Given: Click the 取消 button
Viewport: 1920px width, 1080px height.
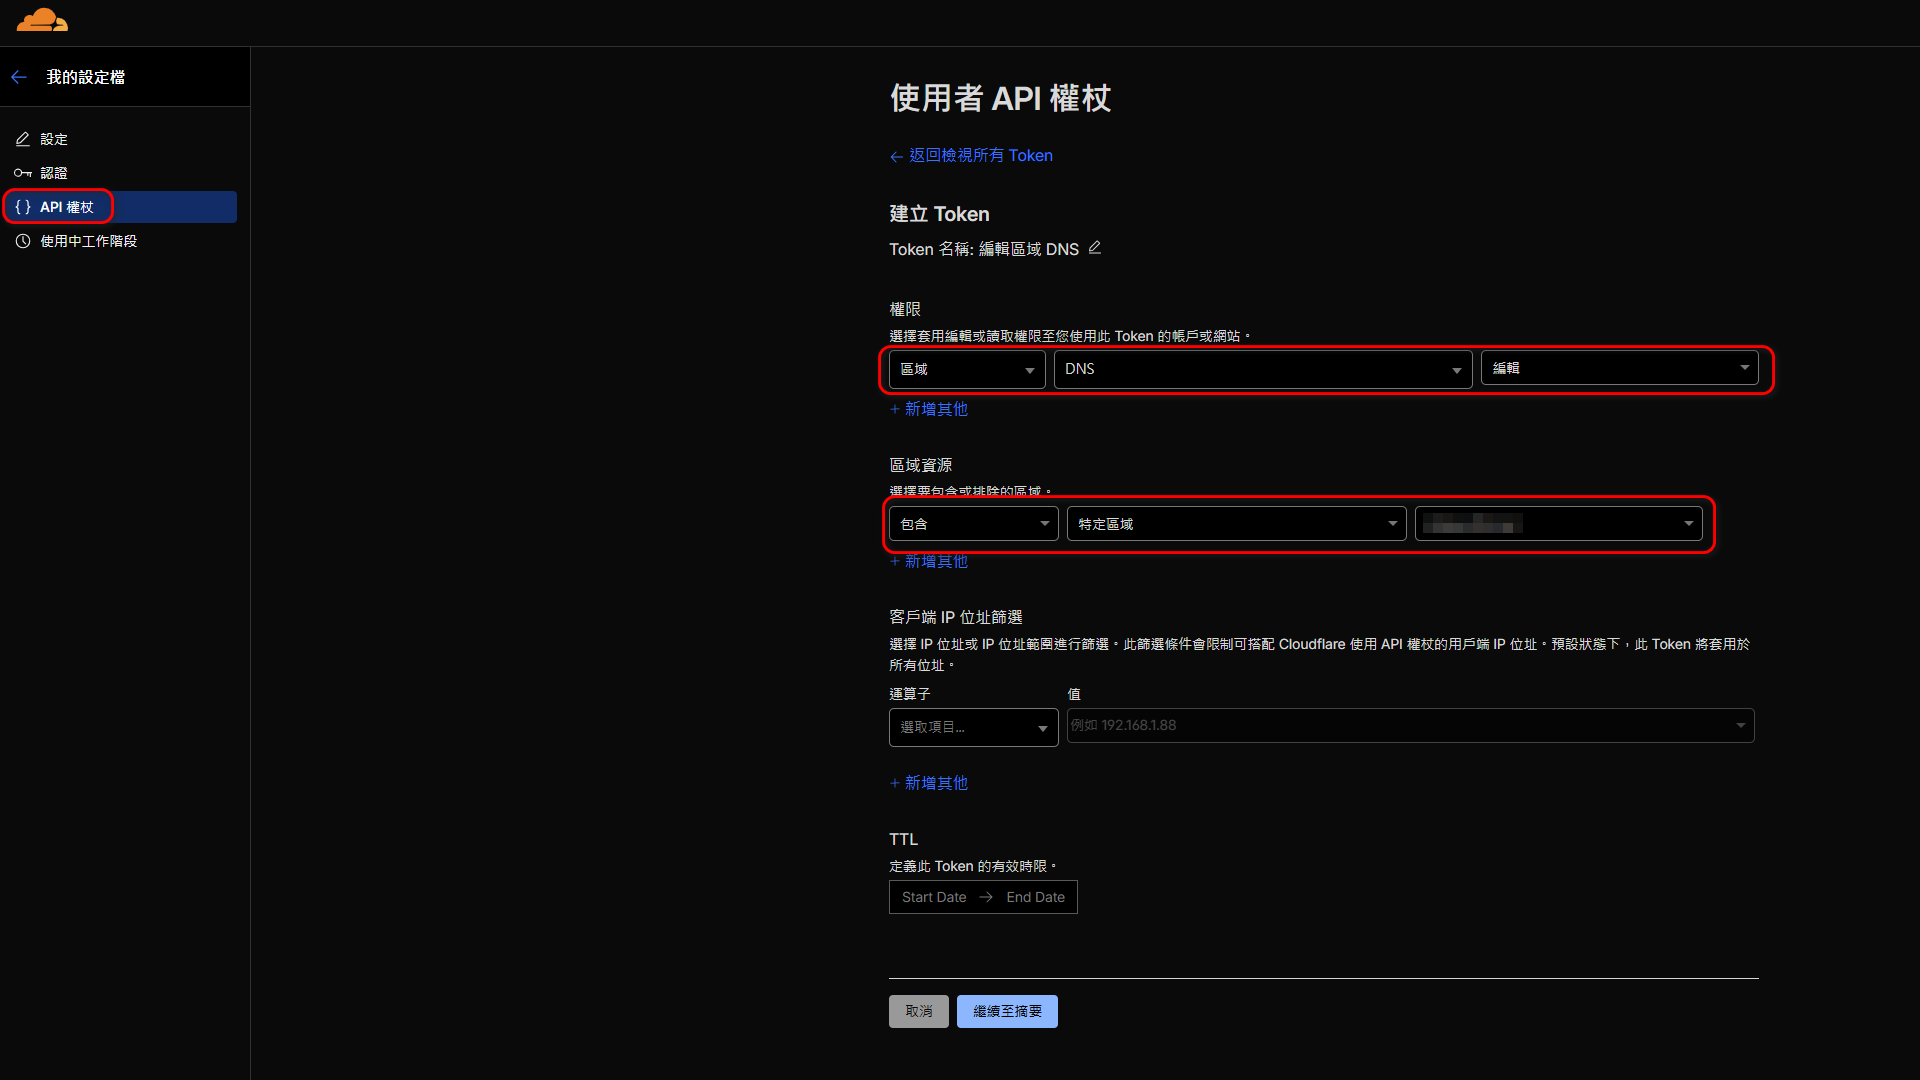Looking at the screenshot, I should [919, 1011].
